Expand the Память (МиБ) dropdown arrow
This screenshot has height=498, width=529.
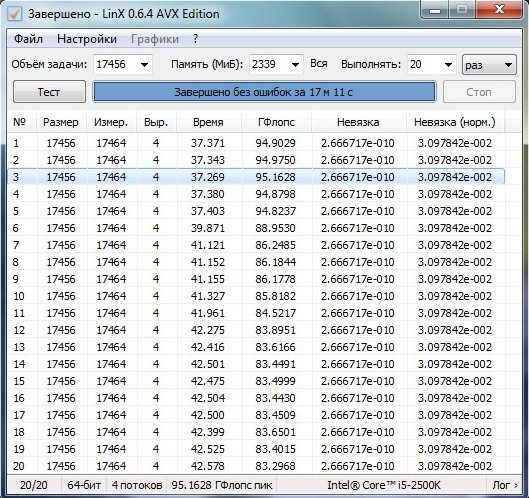point(295,64)
